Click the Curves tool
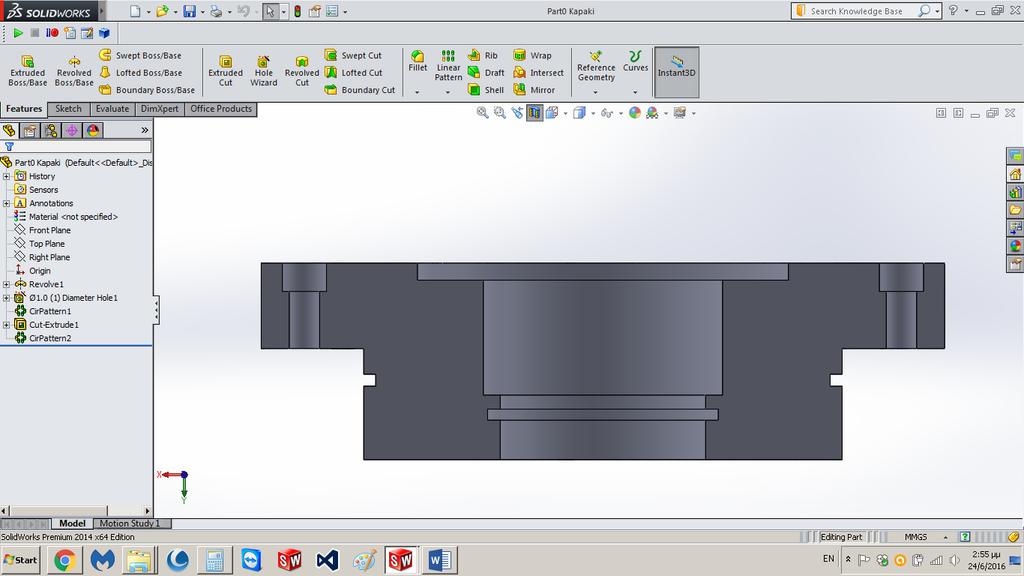The width and height of the screenshot is (1024, 576). point(635,61)
